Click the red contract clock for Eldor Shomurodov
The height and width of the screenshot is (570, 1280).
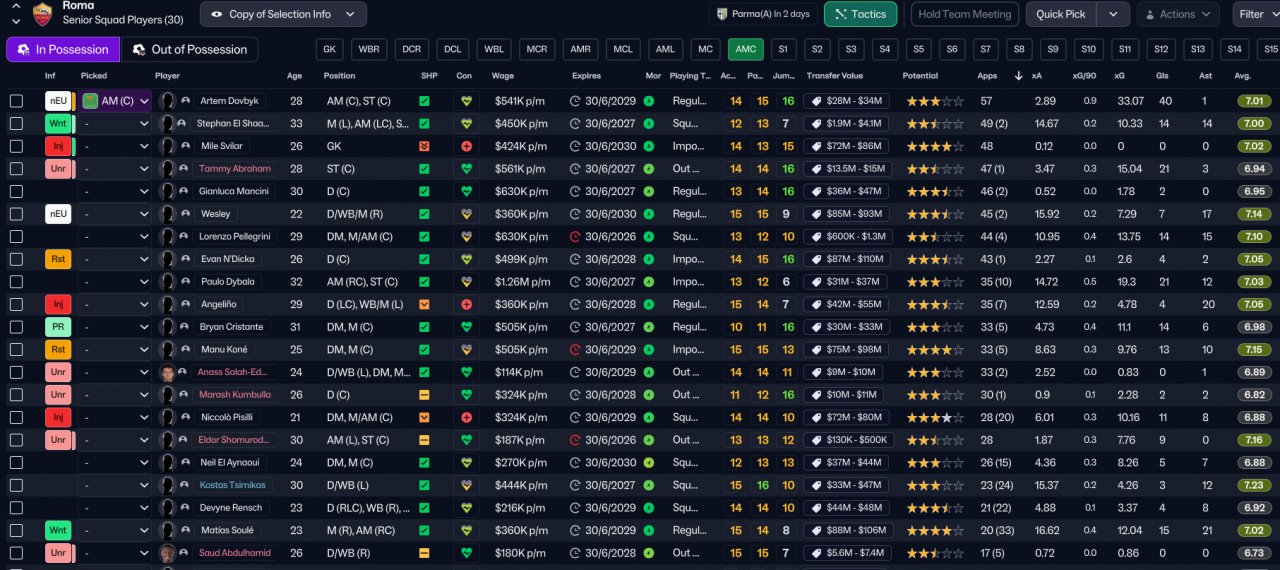(575, 440)
